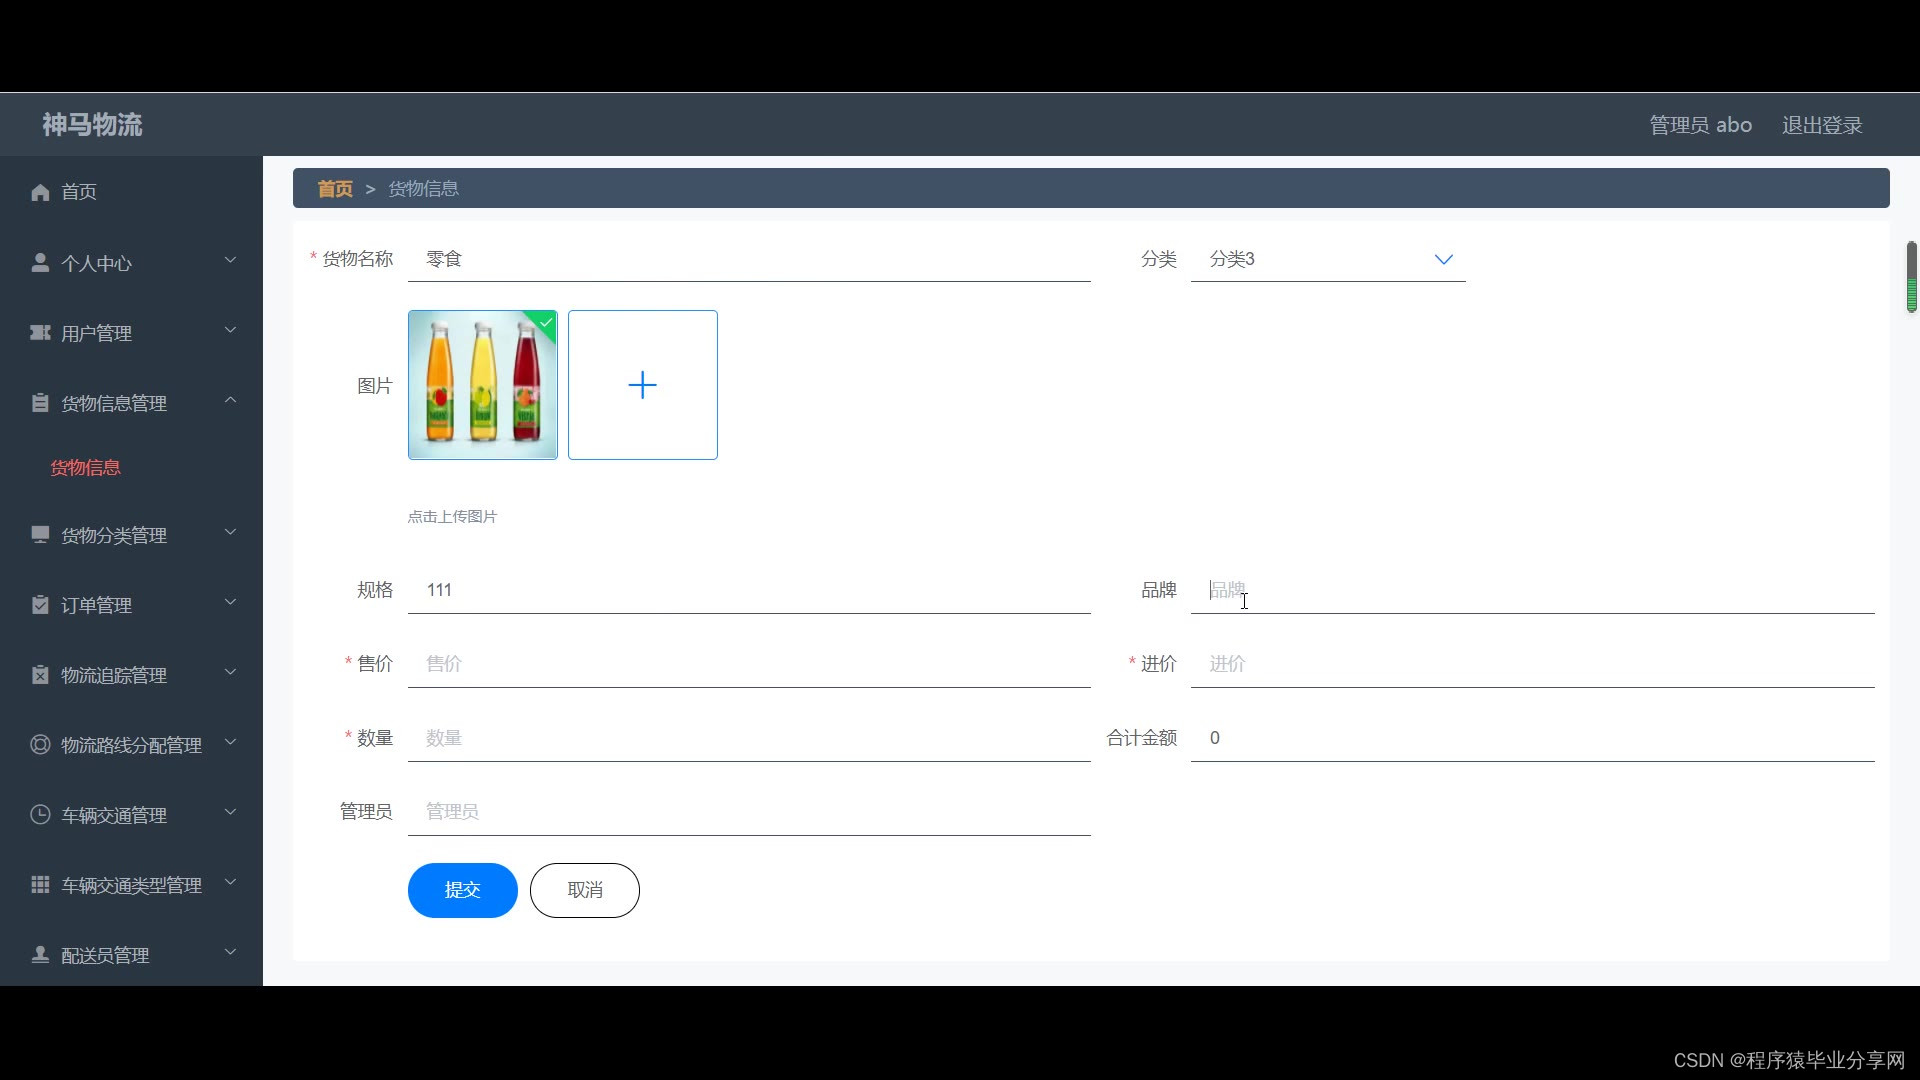
Task: Click the clock icon beside 车辆交通管理
Action: click(40, 815)
